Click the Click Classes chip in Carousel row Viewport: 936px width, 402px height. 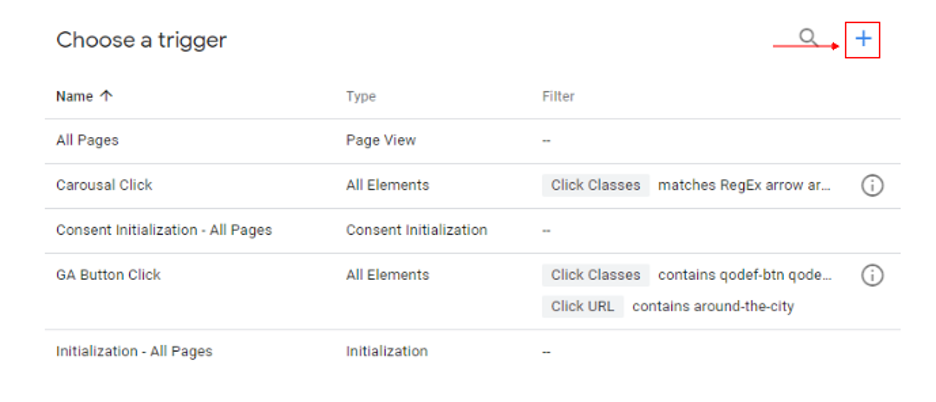[595, 185]
